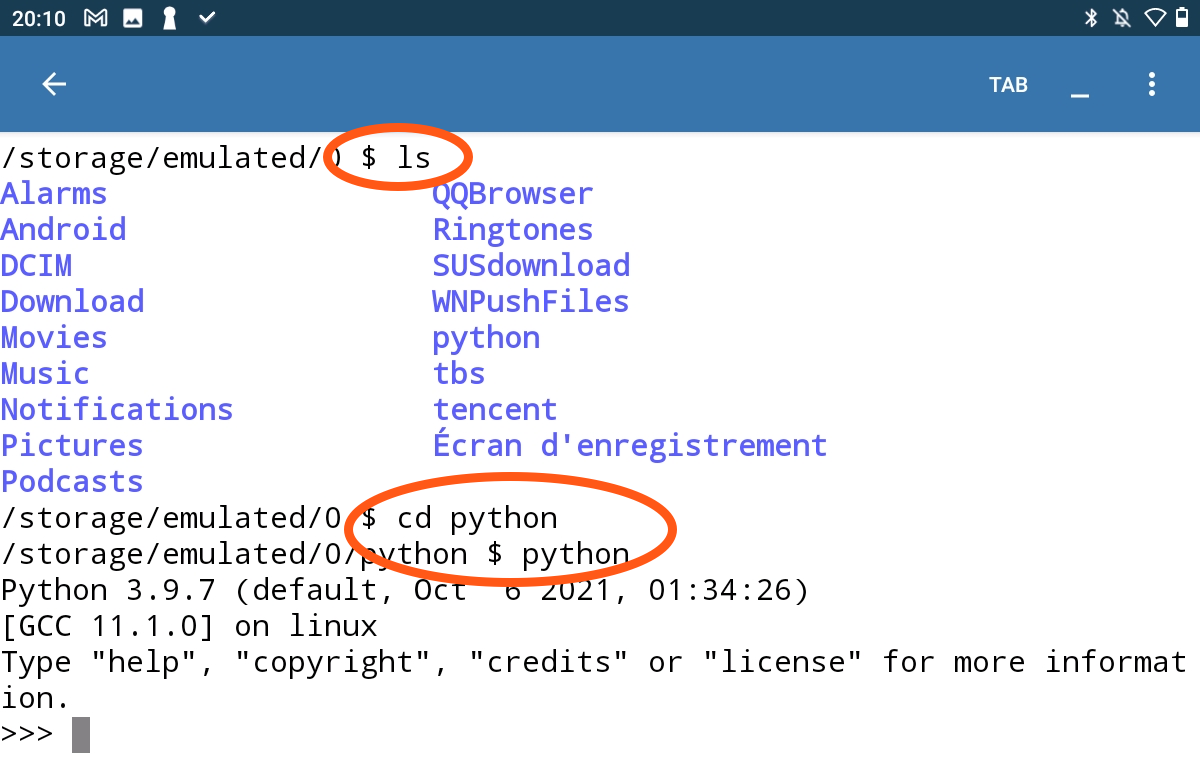Tap the image notification icon in status bar
The image size is (1200, 770).
tap(133, 18)
